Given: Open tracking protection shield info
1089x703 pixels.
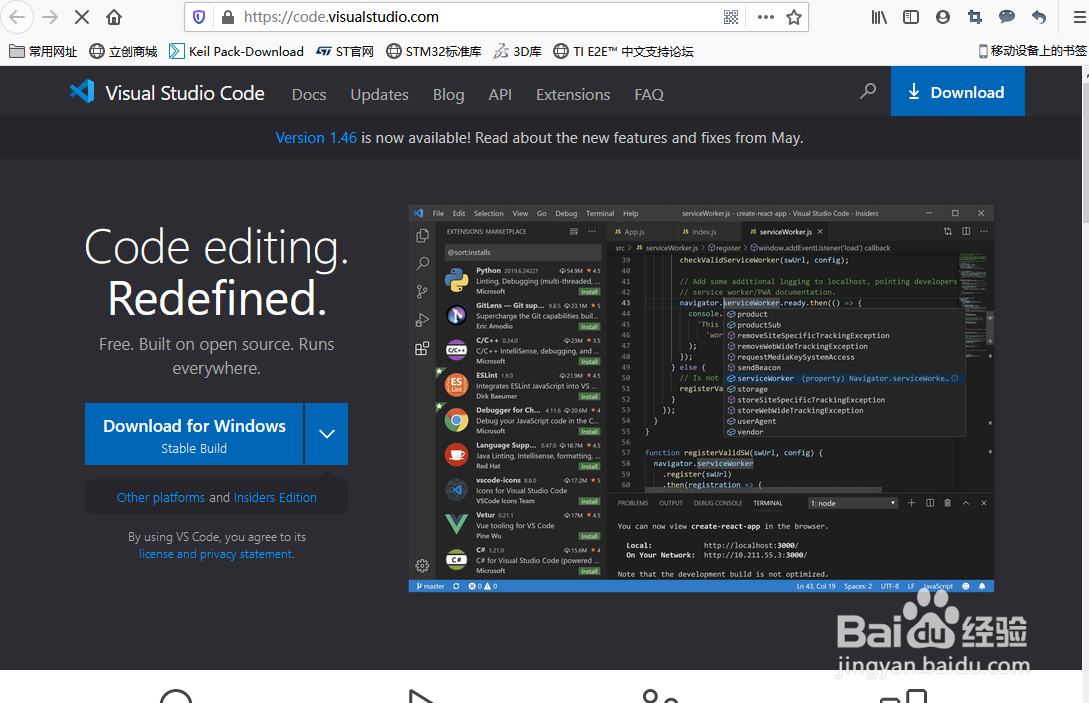Looking at the screenshot, I should pyautogui.click(x=199, y=17).
